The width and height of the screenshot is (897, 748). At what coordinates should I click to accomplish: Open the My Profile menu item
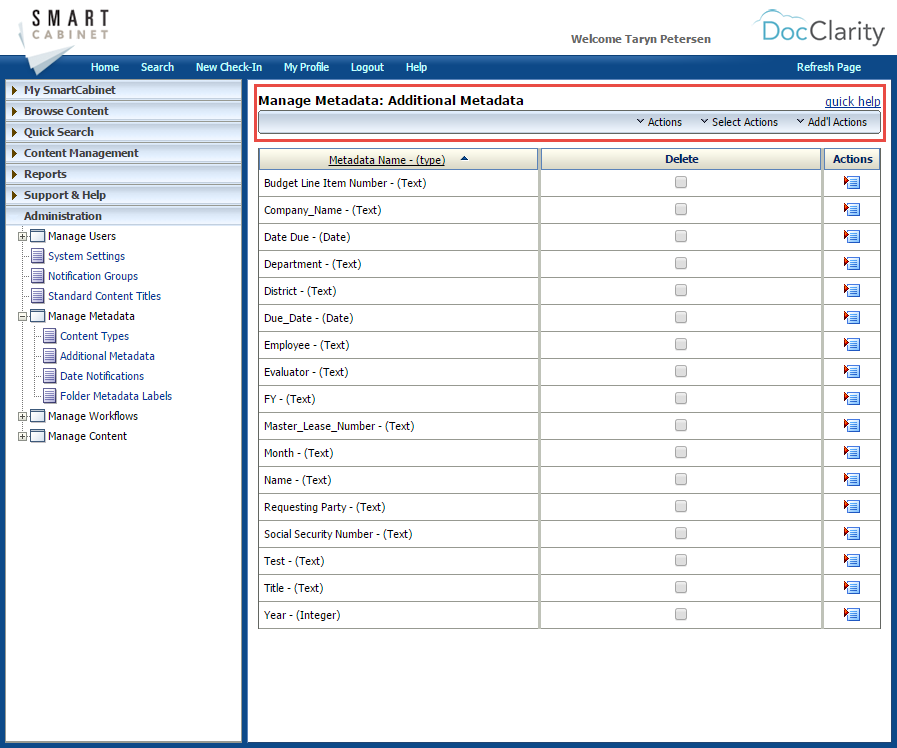pos(306,67)
